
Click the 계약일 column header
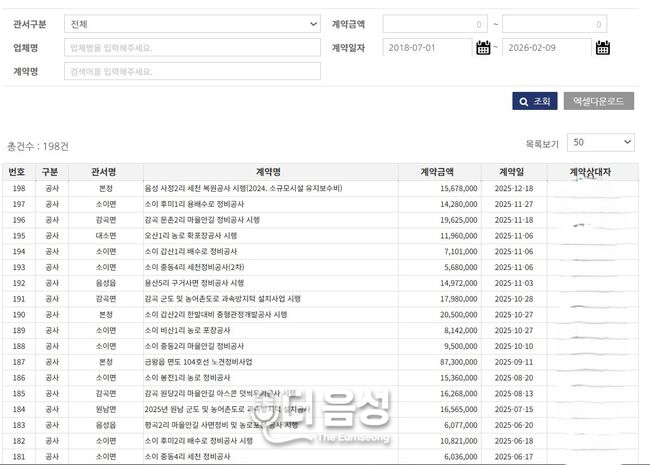pyautogui.click(x=517, y=172)
